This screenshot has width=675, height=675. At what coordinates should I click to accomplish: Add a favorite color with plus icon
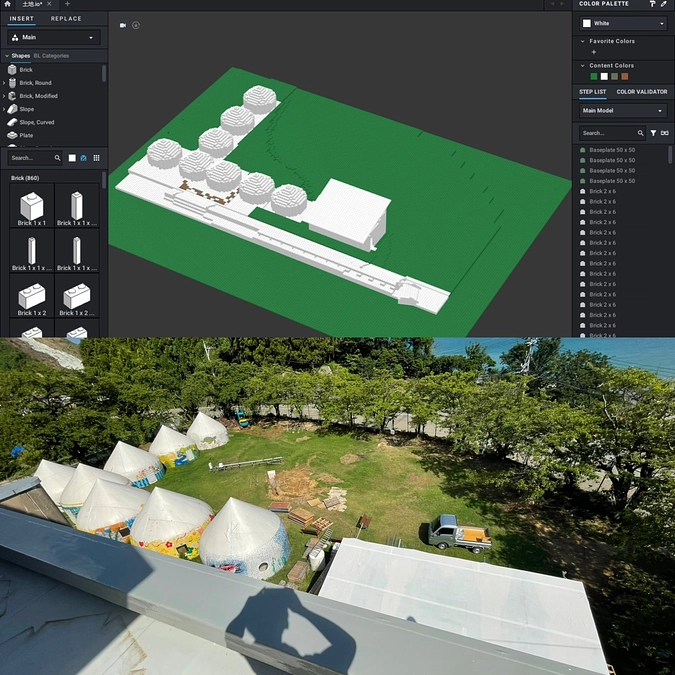(x=593, y=52)
